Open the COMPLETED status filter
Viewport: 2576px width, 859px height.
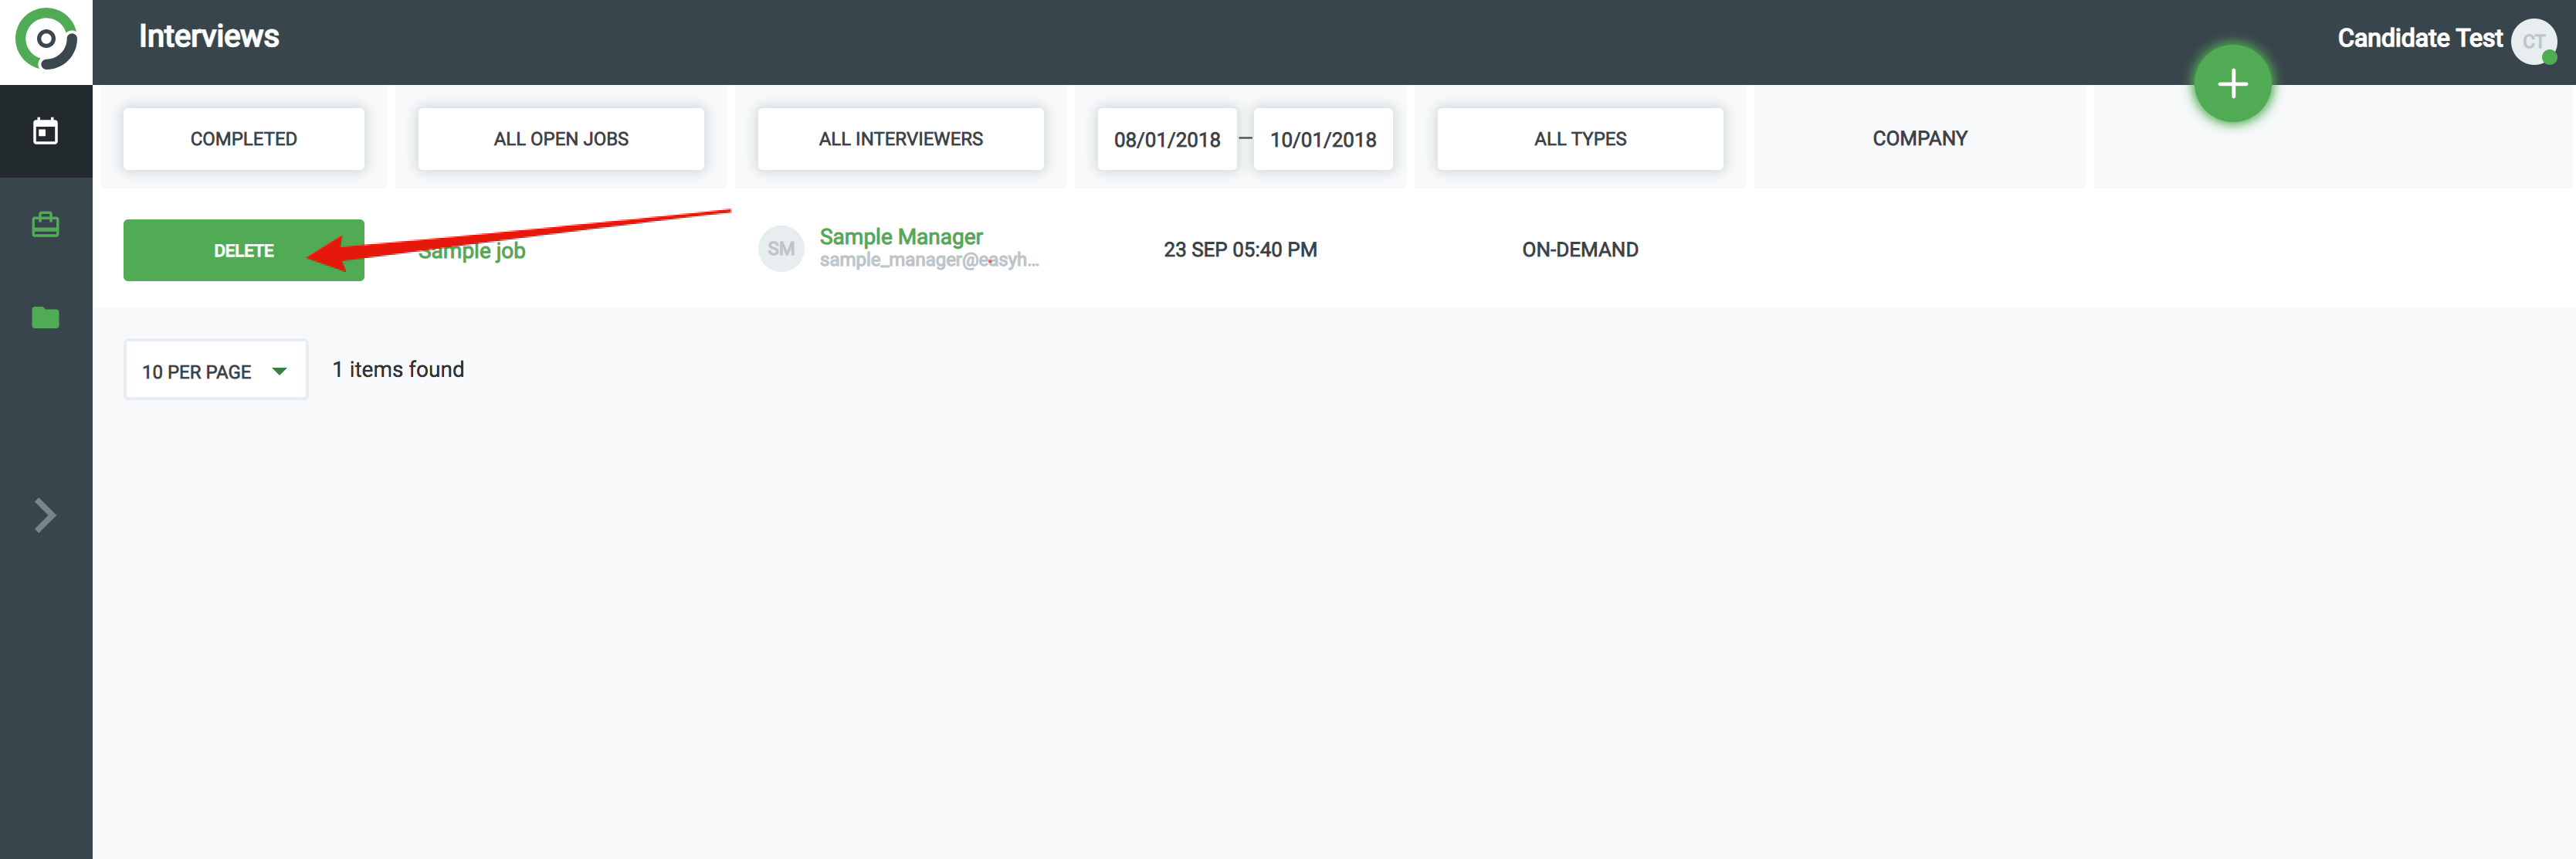coord(243,139)
